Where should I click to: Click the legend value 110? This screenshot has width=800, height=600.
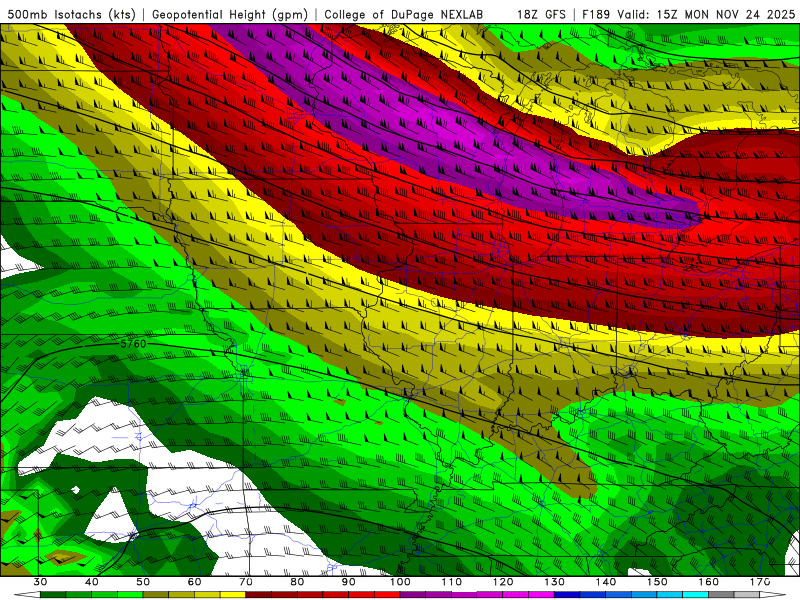(x=452, y=582)
